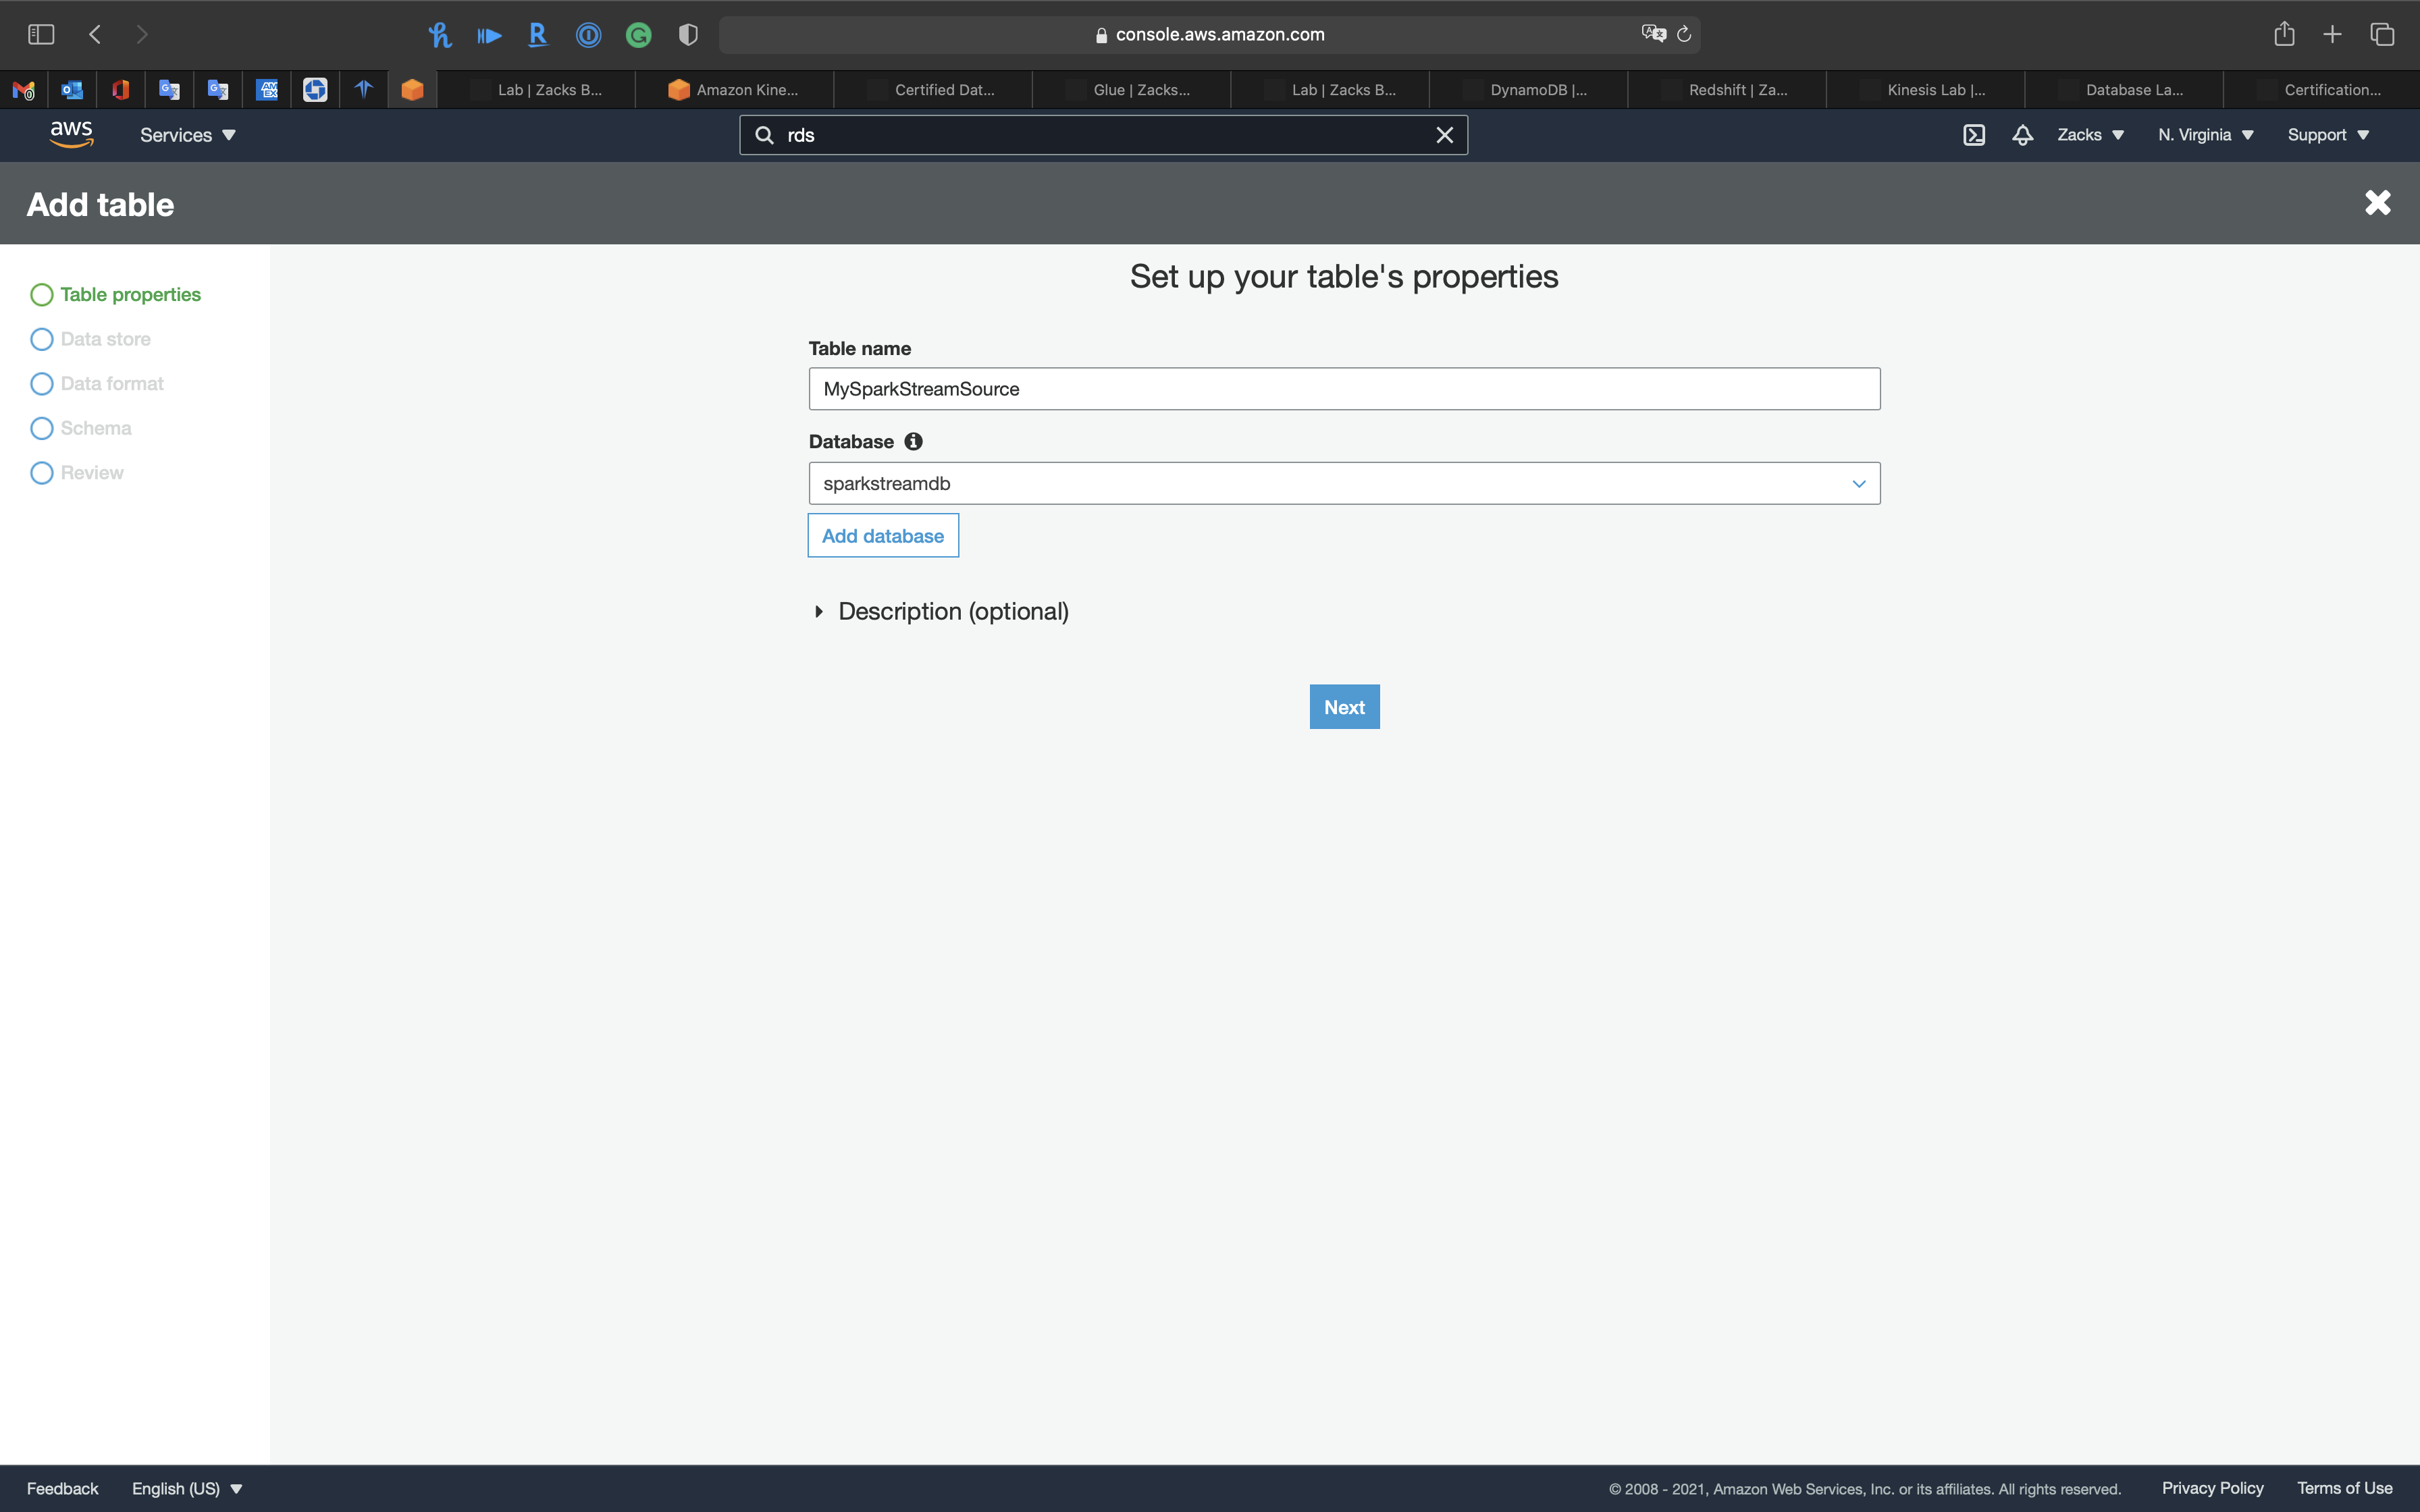Open Gmail pinned tab icon

[24, 90]
